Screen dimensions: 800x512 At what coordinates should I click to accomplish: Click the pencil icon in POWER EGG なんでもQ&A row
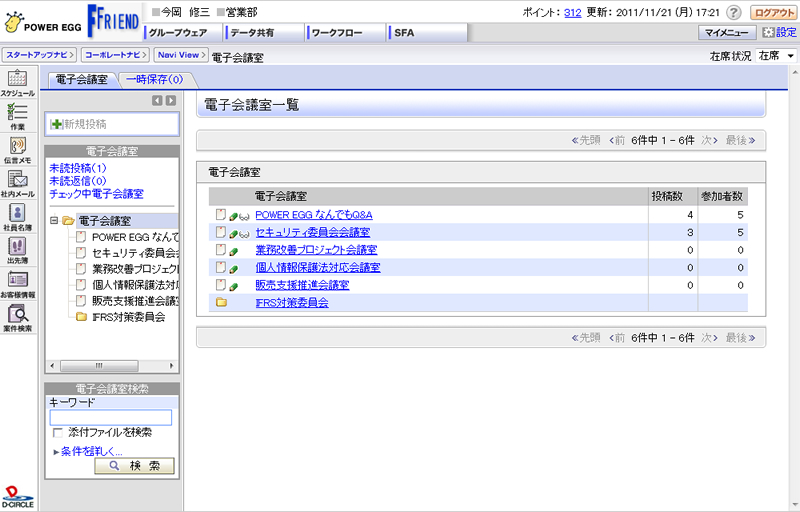tap(234, 216)
